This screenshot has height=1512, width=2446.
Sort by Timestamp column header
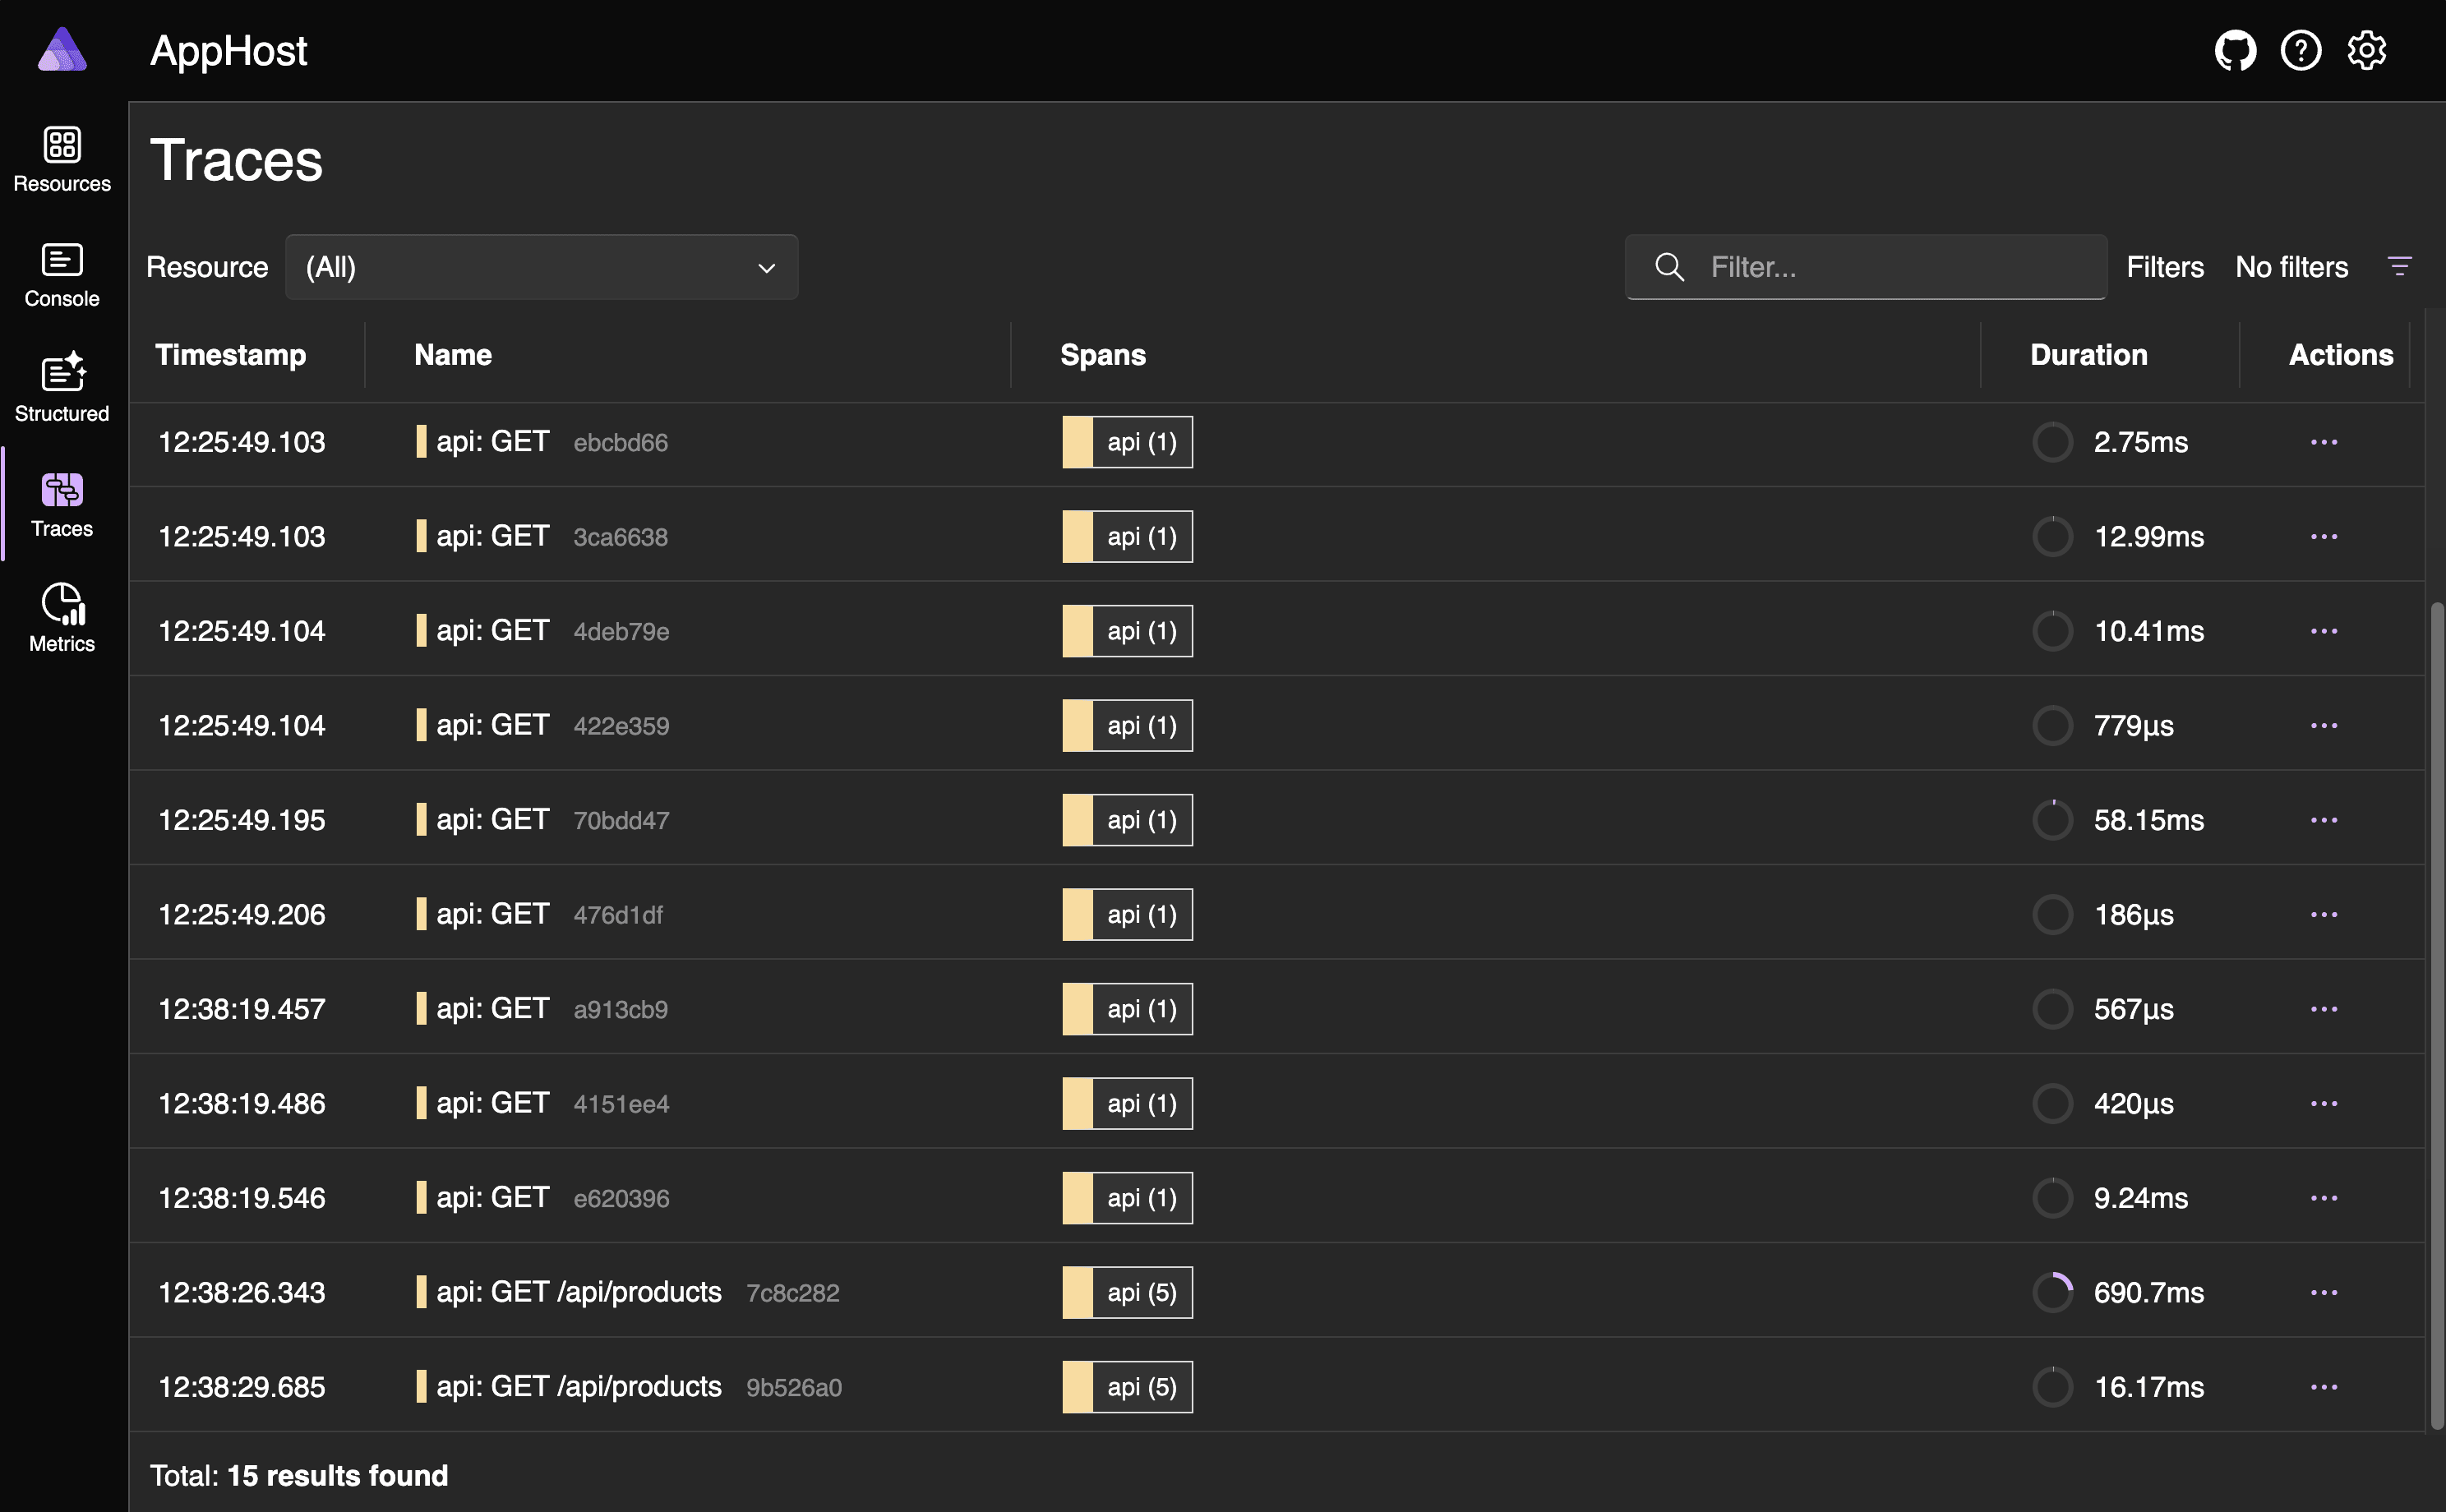tap(230, 355)
